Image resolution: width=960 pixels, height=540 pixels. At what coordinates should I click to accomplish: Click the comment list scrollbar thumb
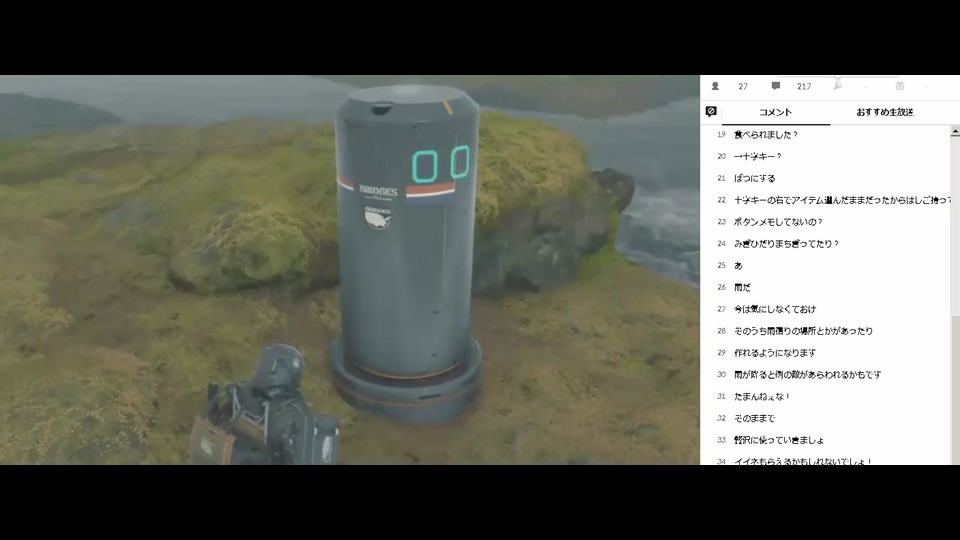tap(955, 389)
